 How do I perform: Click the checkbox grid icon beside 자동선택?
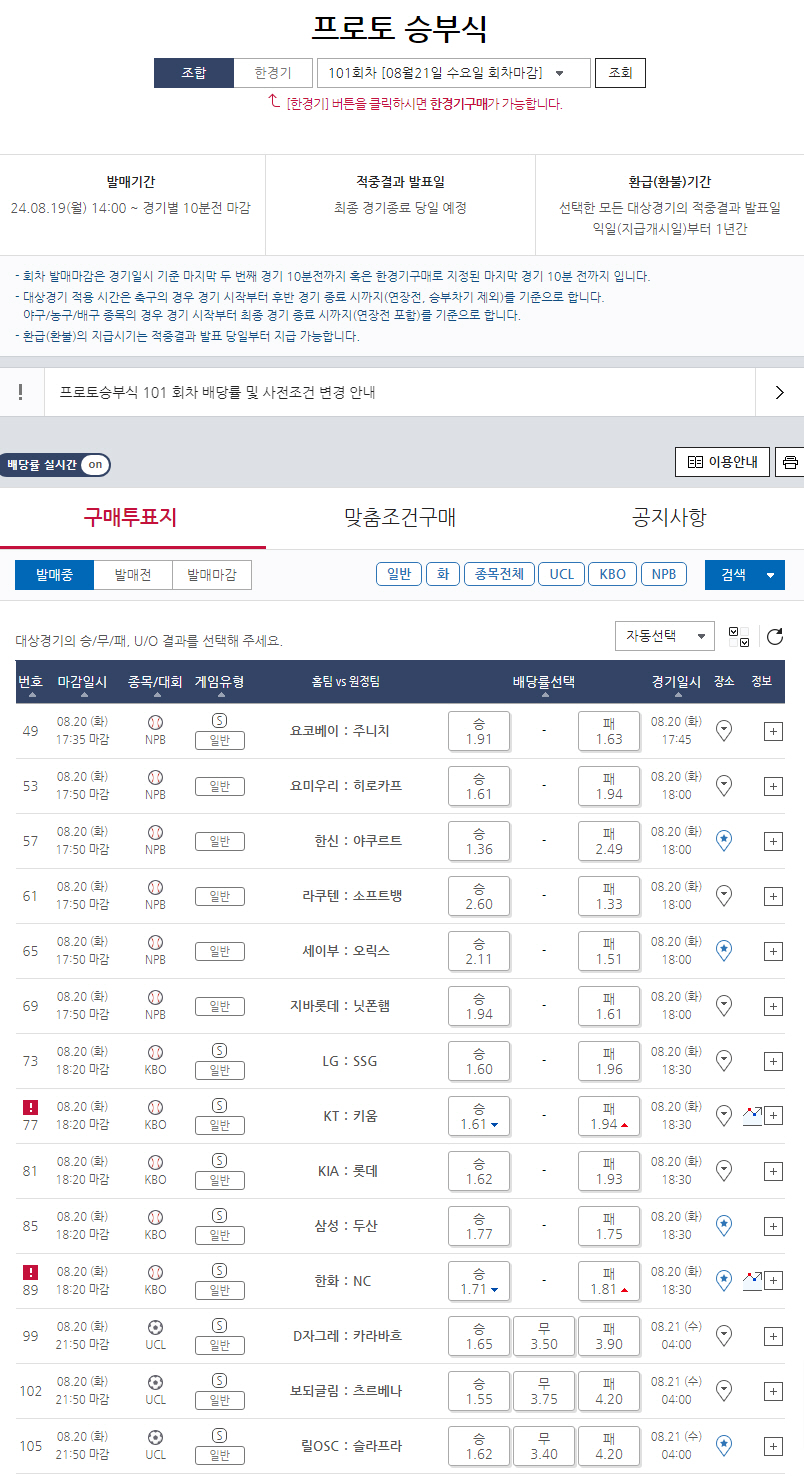pyautogui.click(x=739, y=636)
